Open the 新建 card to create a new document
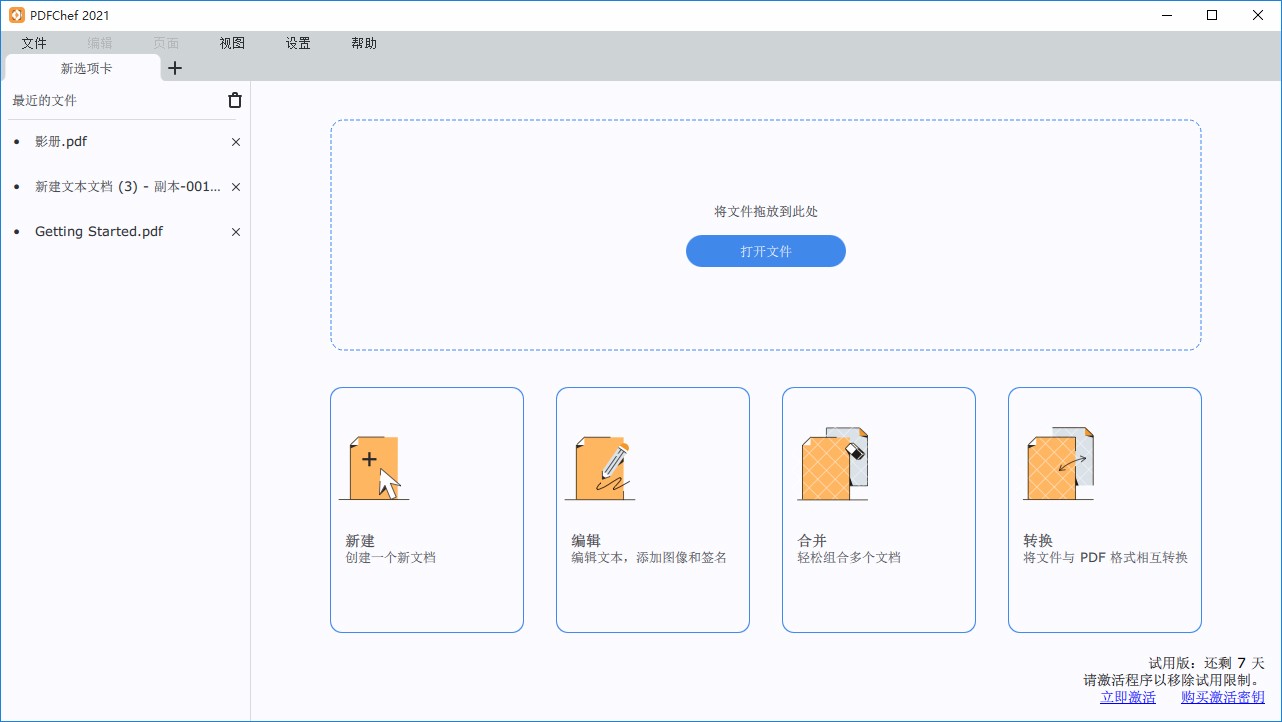Image resolution: width=1282 pixels, height=722 pixels. tap(427, 510)
